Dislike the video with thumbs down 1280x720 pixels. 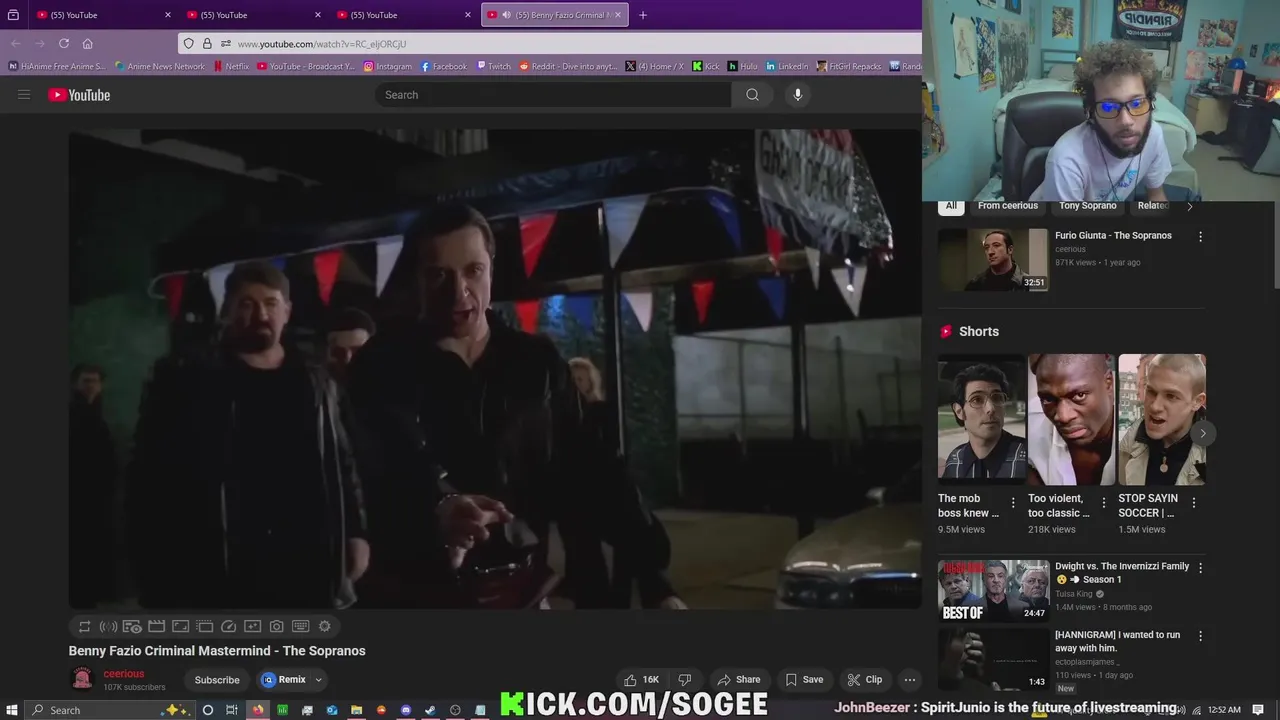tap(685, 679)
